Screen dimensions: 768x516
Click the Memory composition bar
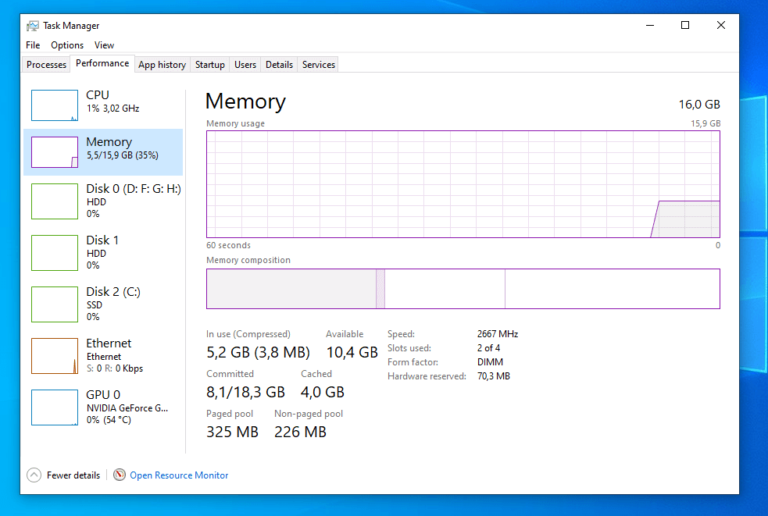point(463,289)
